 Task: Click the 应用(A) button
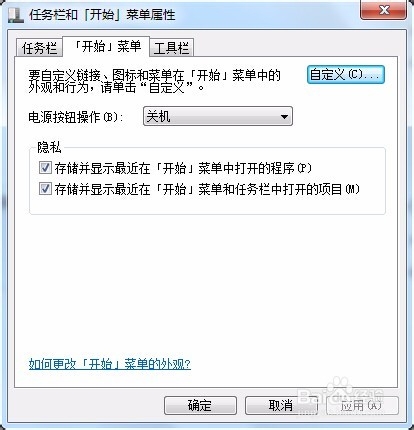click(362, 405)
